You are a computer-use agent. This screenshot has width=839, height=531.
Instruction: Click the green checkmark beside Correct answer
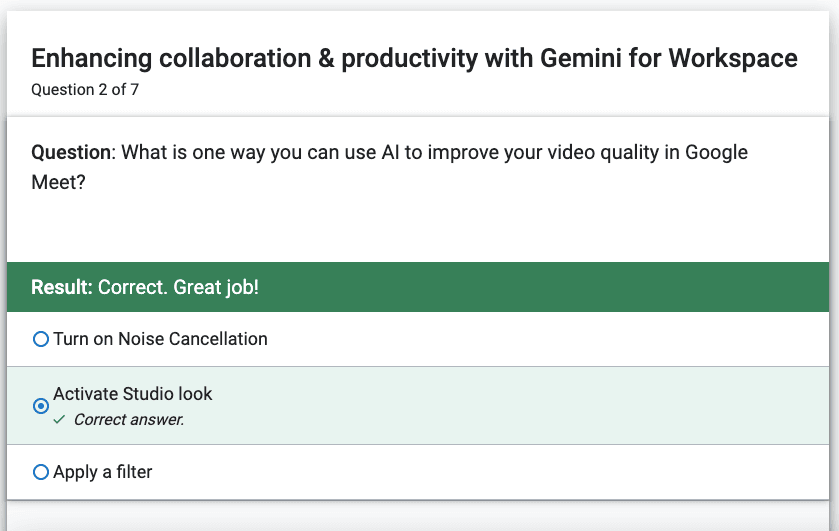pos(59,420)
